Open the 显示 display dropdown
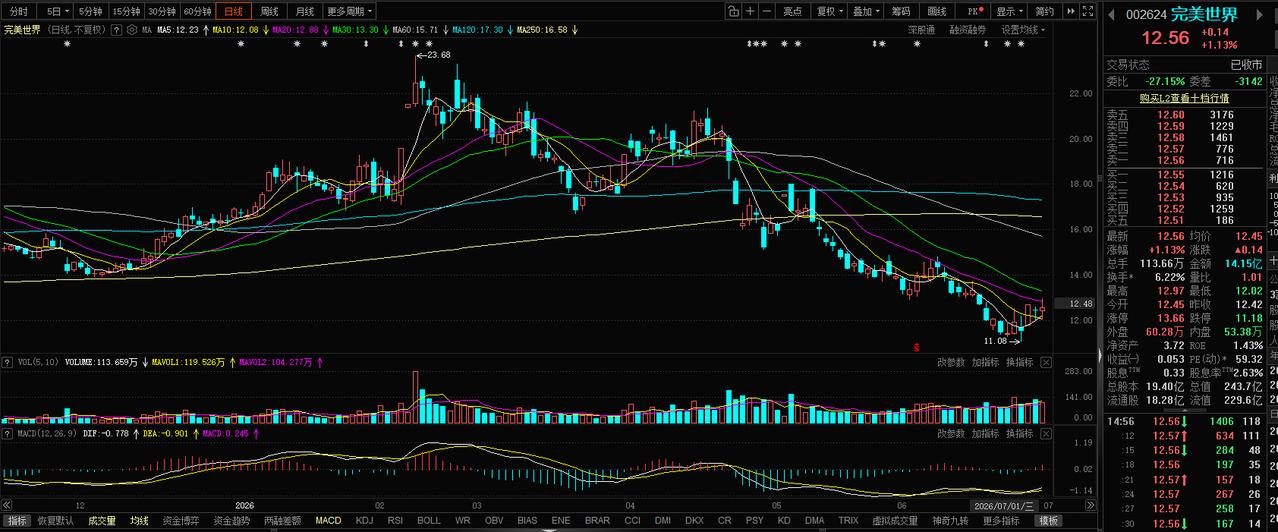 tap(1008, 11)
